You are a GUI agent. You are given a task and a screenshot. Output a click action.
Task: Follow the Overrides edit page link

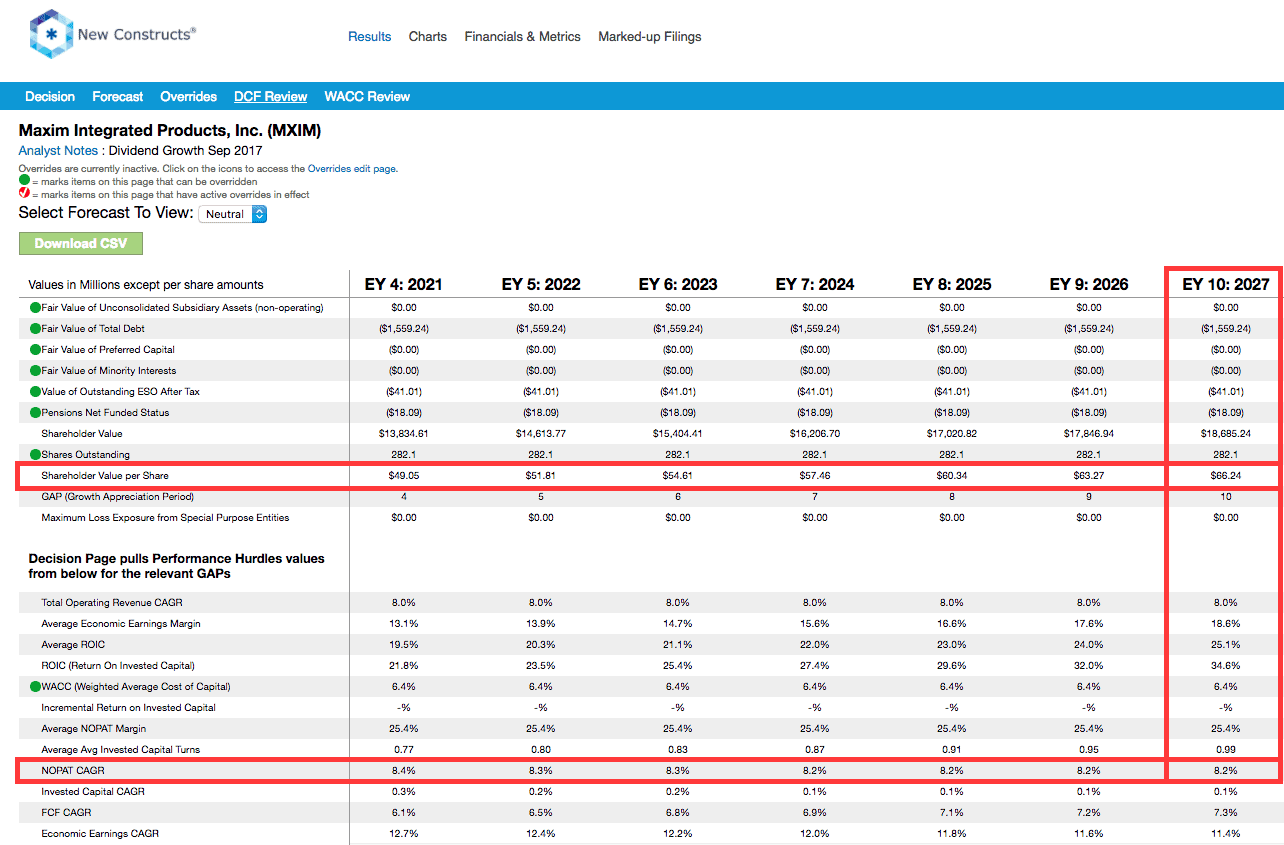[x=353, y=169]
